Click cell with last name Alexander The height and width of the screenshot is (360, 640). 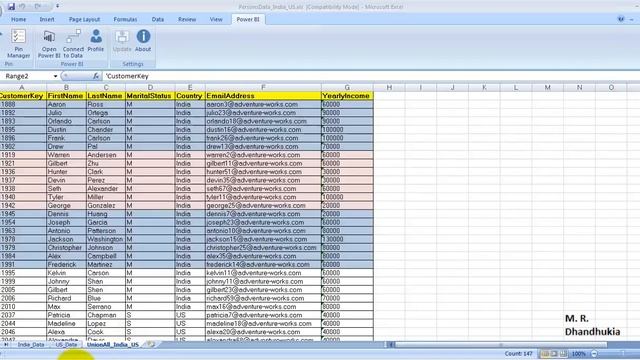click(106, 189)
